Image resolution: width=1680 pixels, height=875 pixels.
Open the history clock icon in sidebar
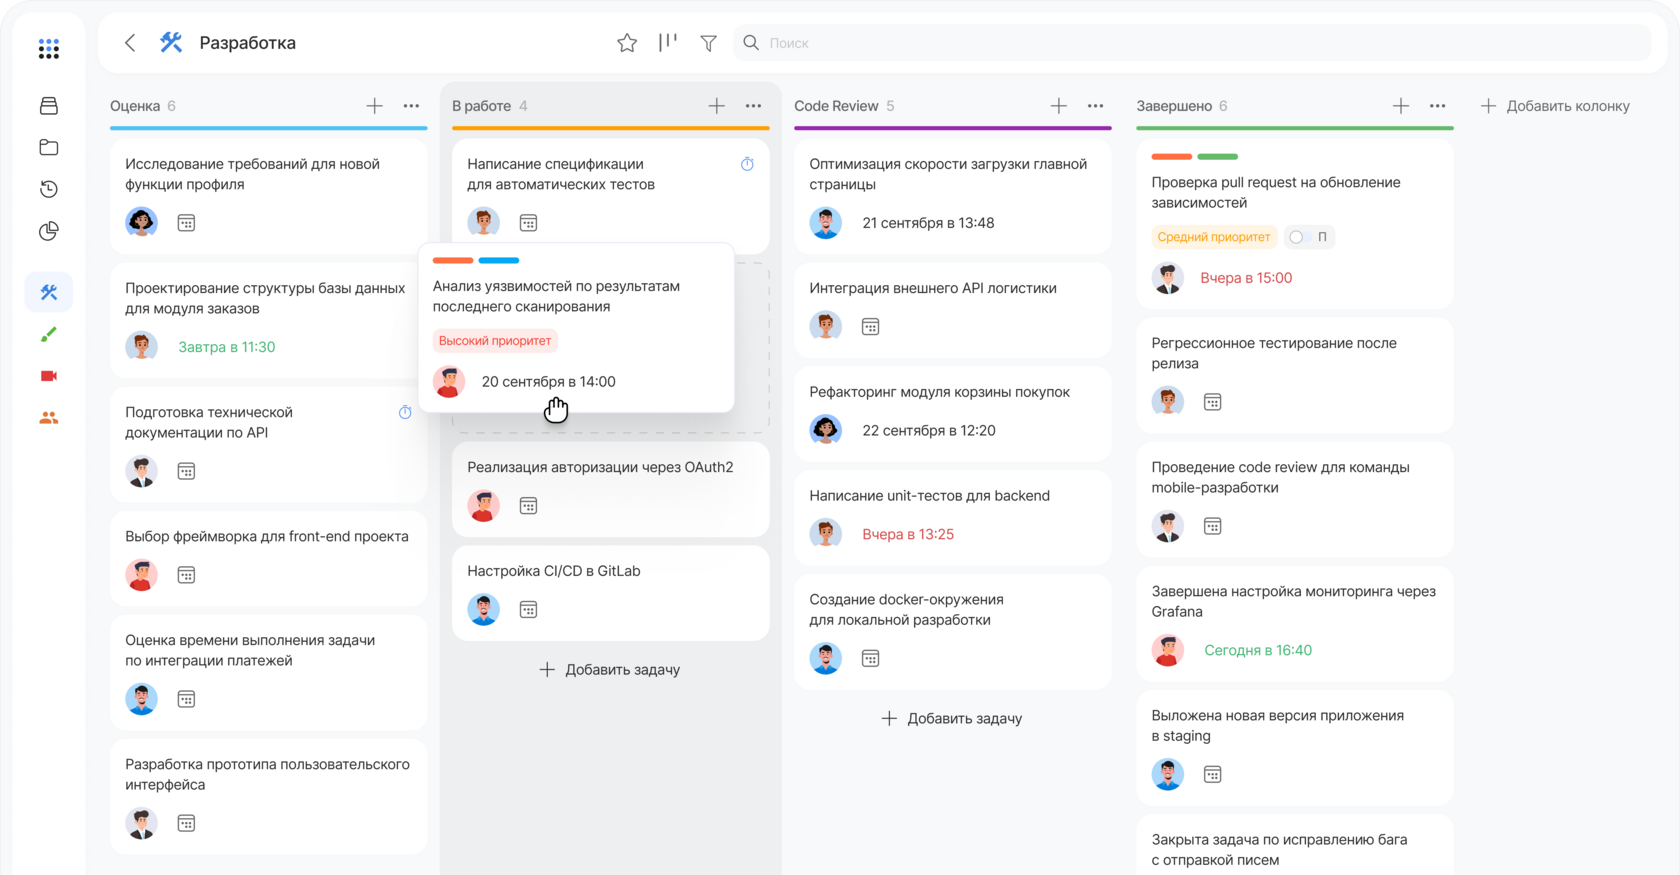(x=48, y=189)
